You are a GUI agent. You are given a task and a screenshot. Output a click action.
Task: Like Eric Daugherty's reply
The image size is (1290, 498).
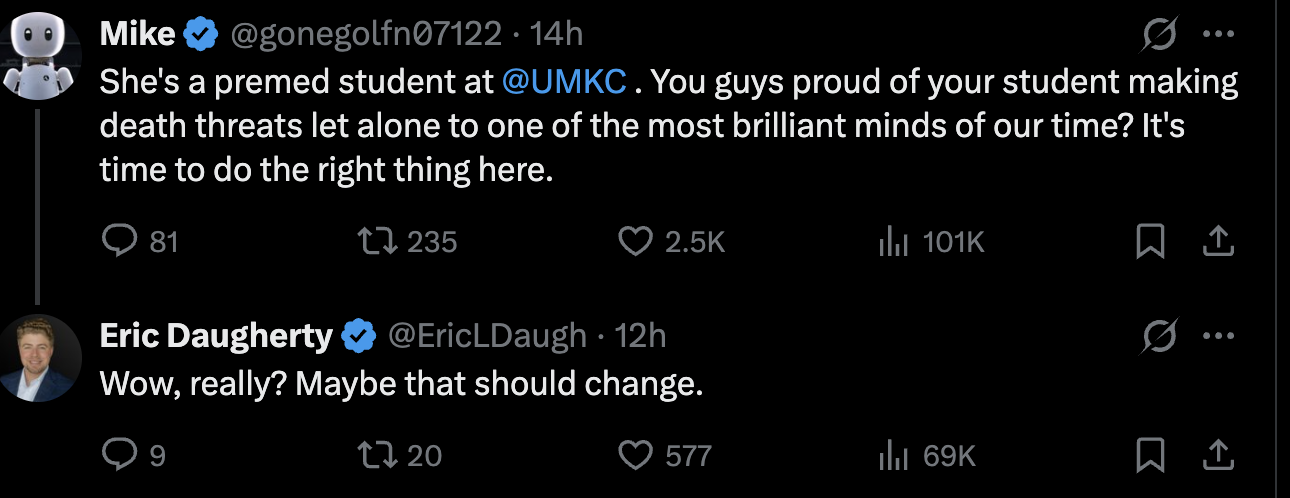pos(636,456)
